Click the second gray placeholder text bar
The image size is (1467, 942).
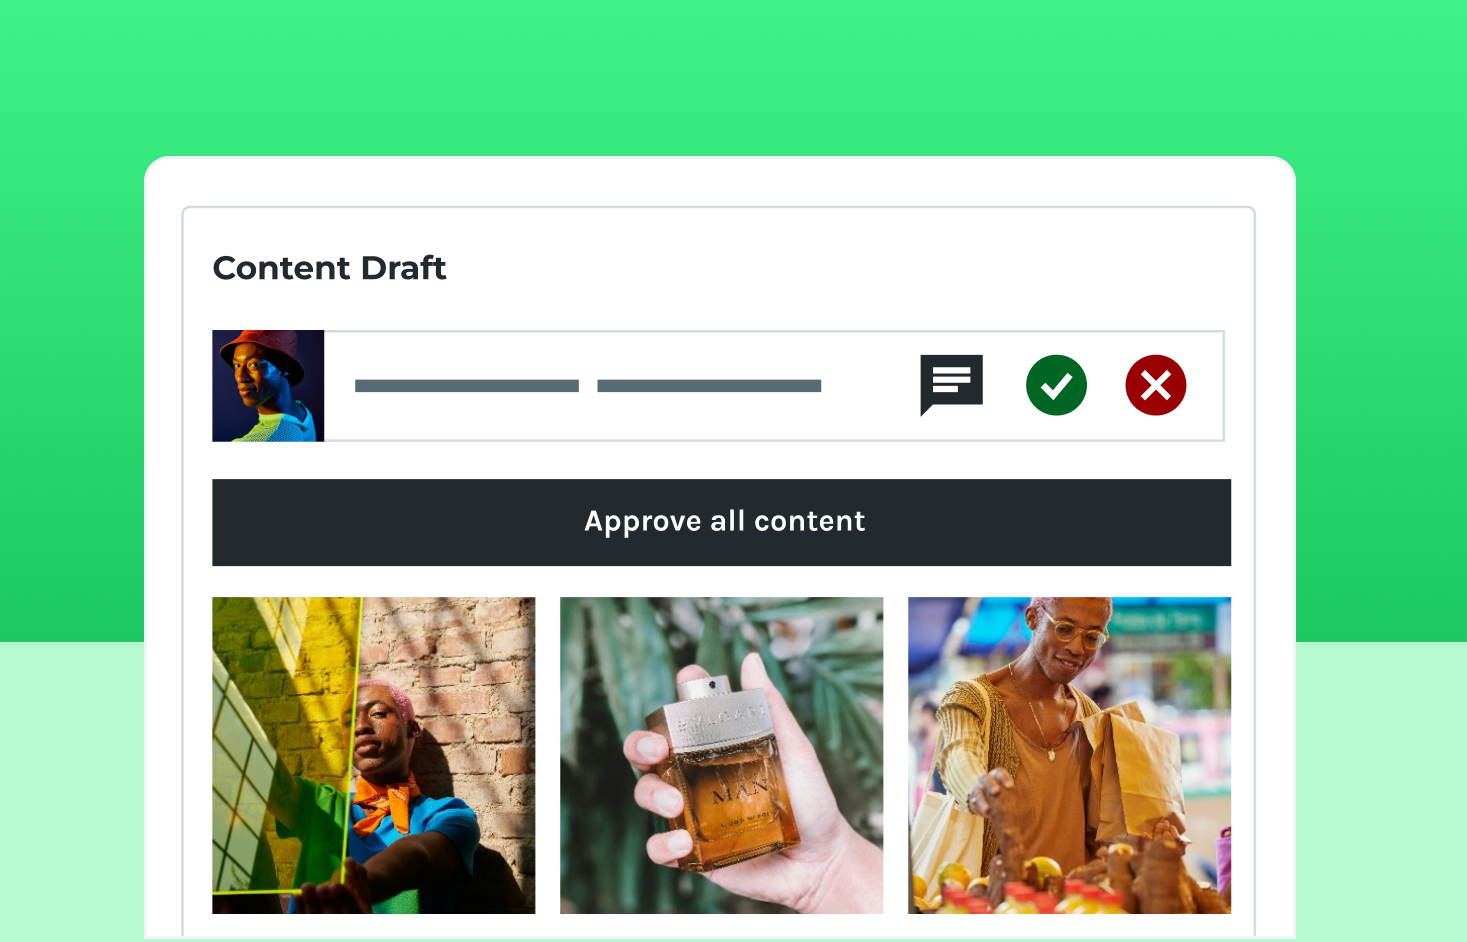tap(709, 386)
